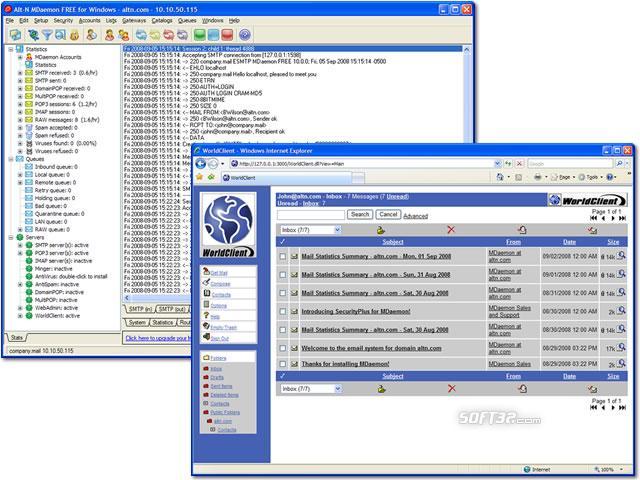Click the MDaemon log pane scroll up arrow

coord(467,49)
